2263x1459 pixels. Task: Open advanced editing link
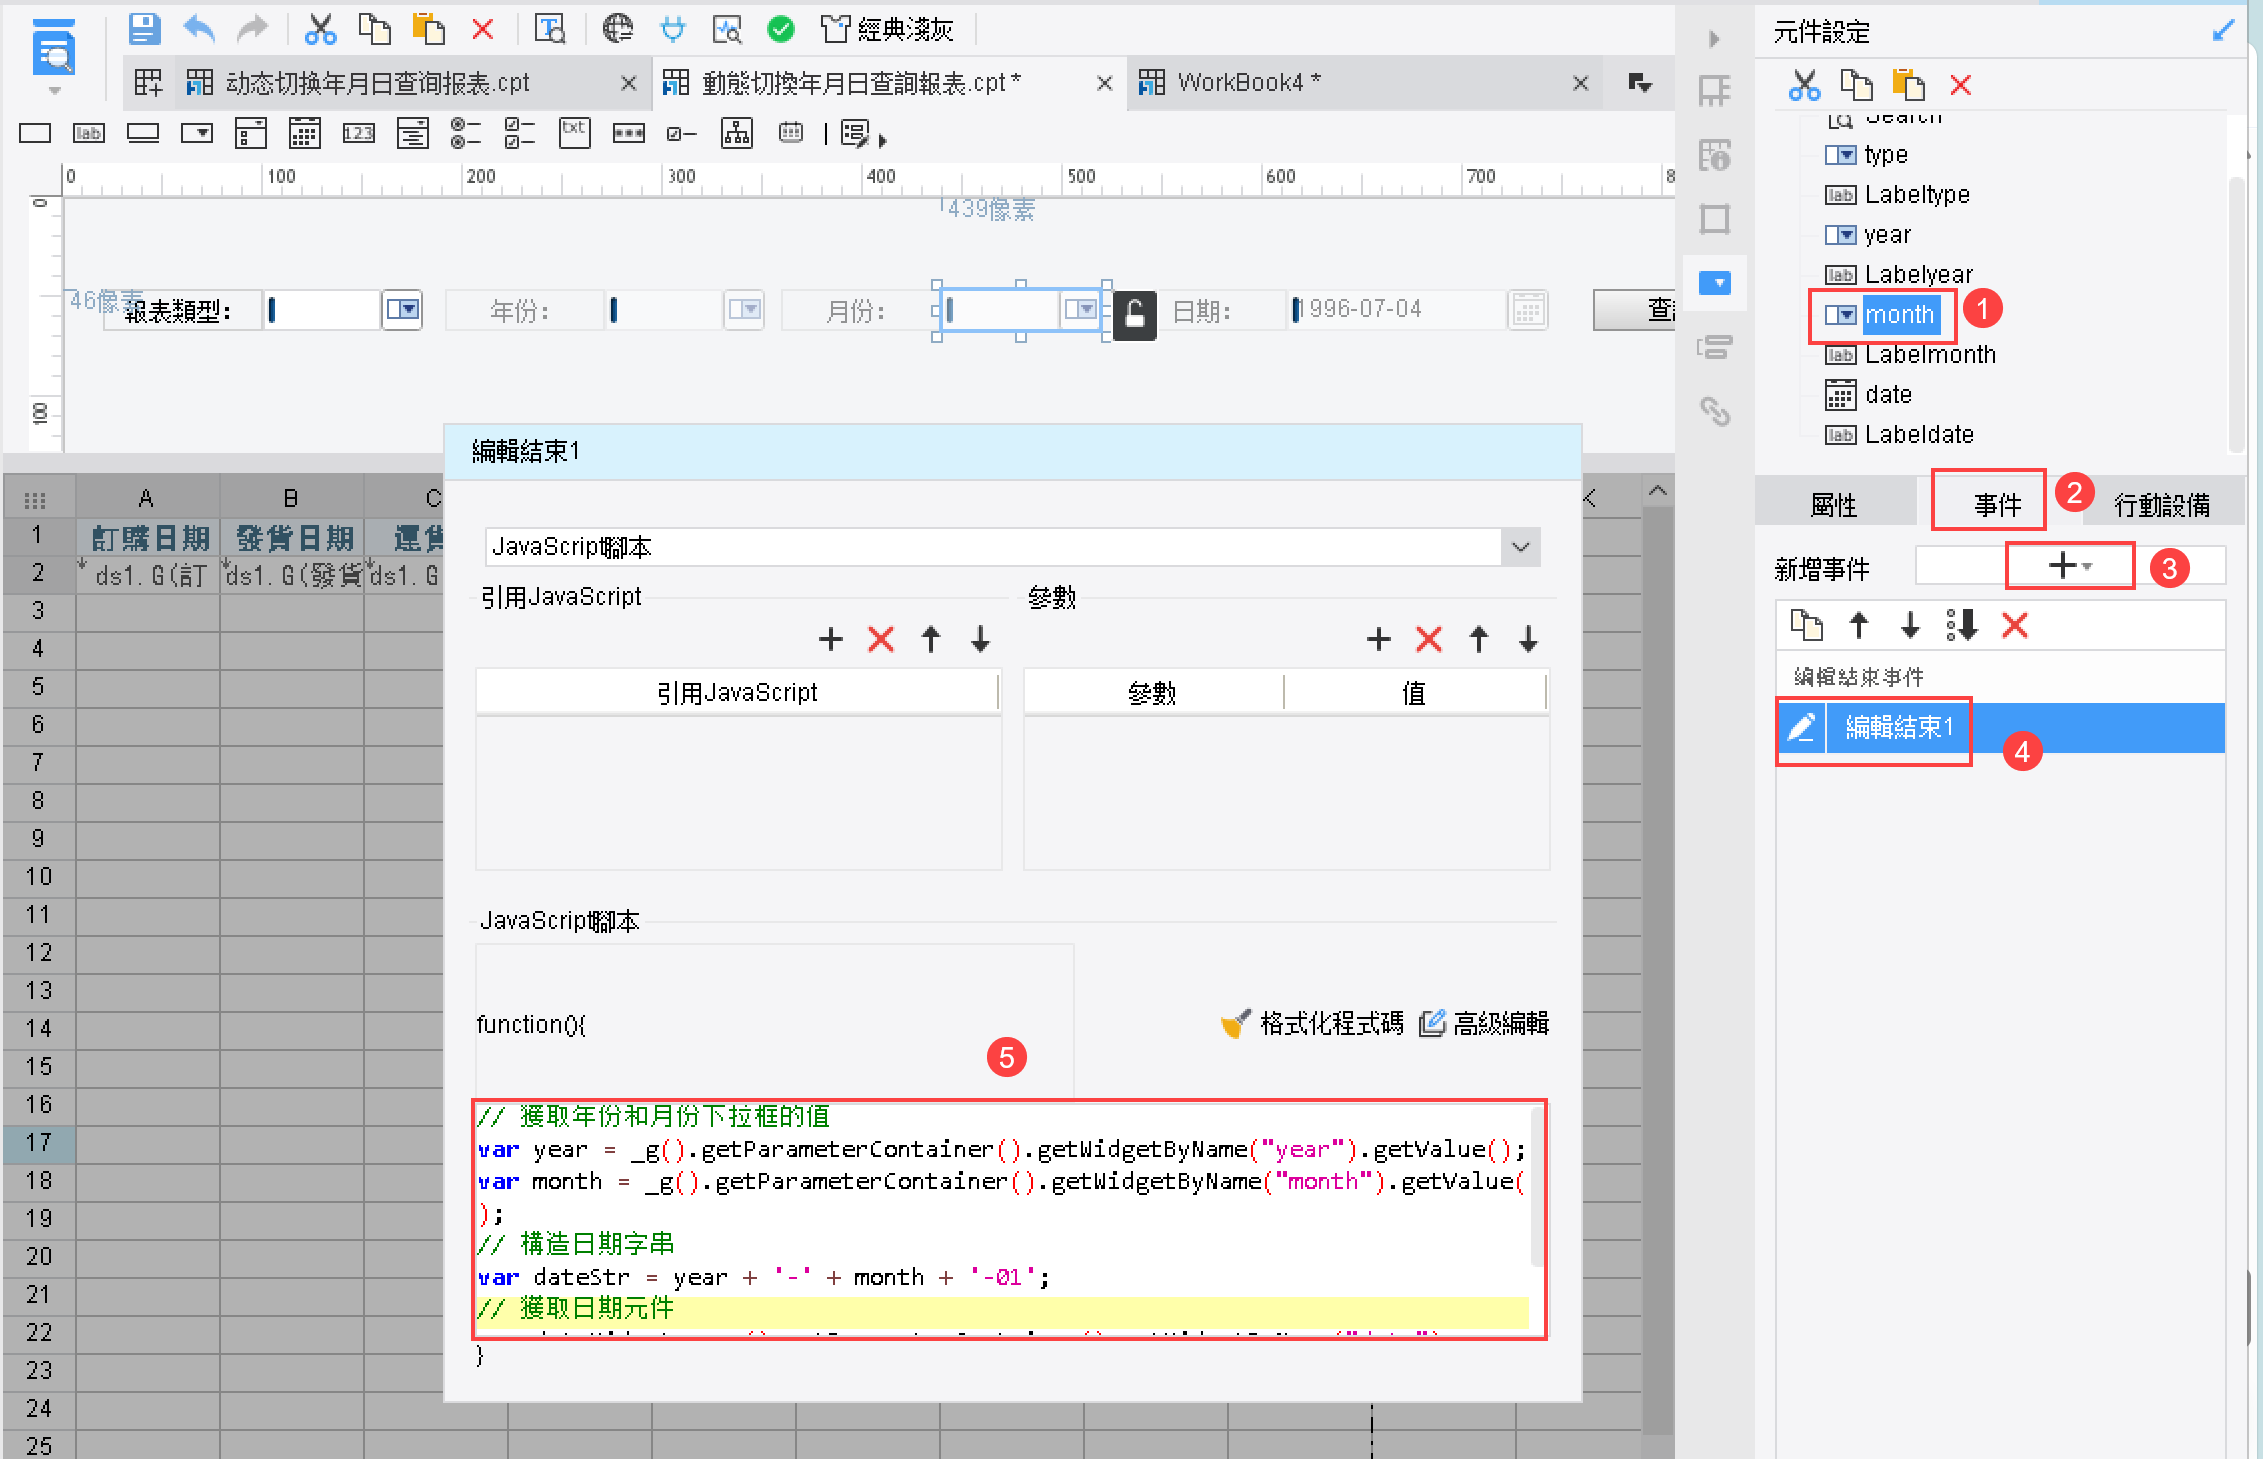1485,1023
